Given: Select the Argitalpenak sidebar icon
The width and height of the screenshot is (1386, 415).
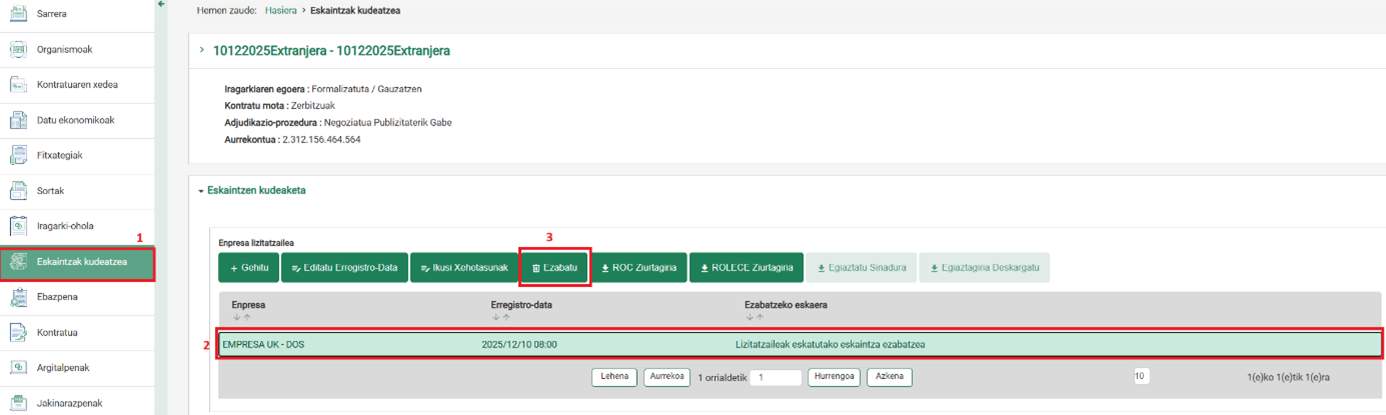Looking at the screenshot, I should coord(18,368).
